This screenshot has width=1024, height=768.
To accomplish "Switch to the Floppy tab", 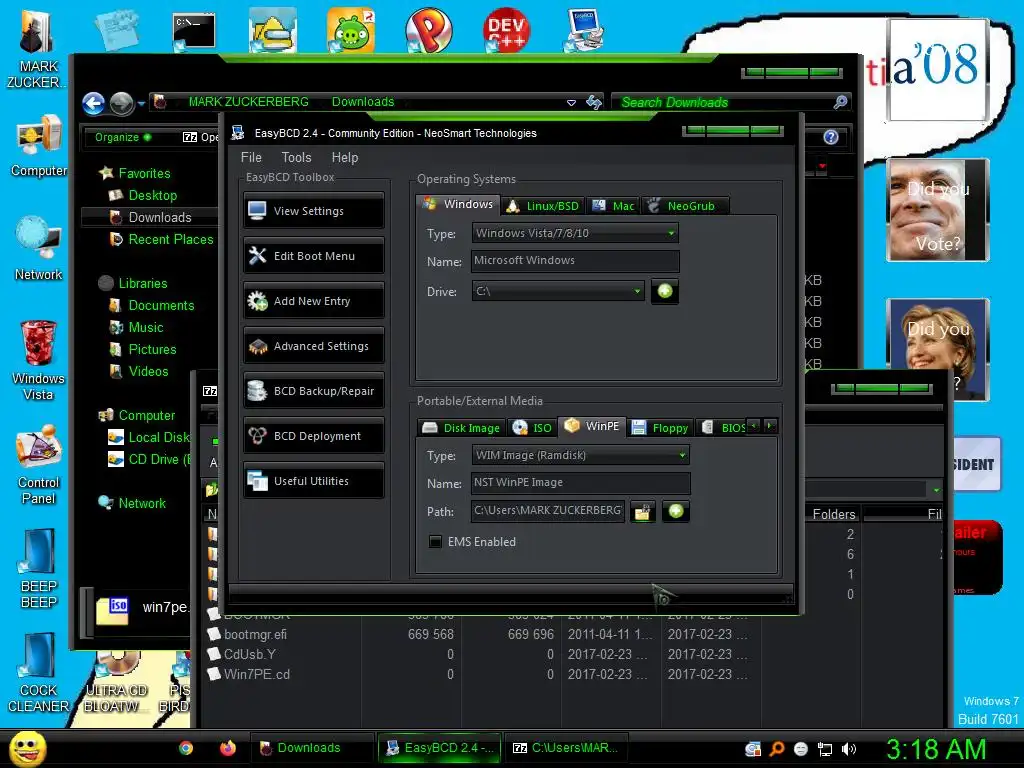I will [x=660, y=428].
